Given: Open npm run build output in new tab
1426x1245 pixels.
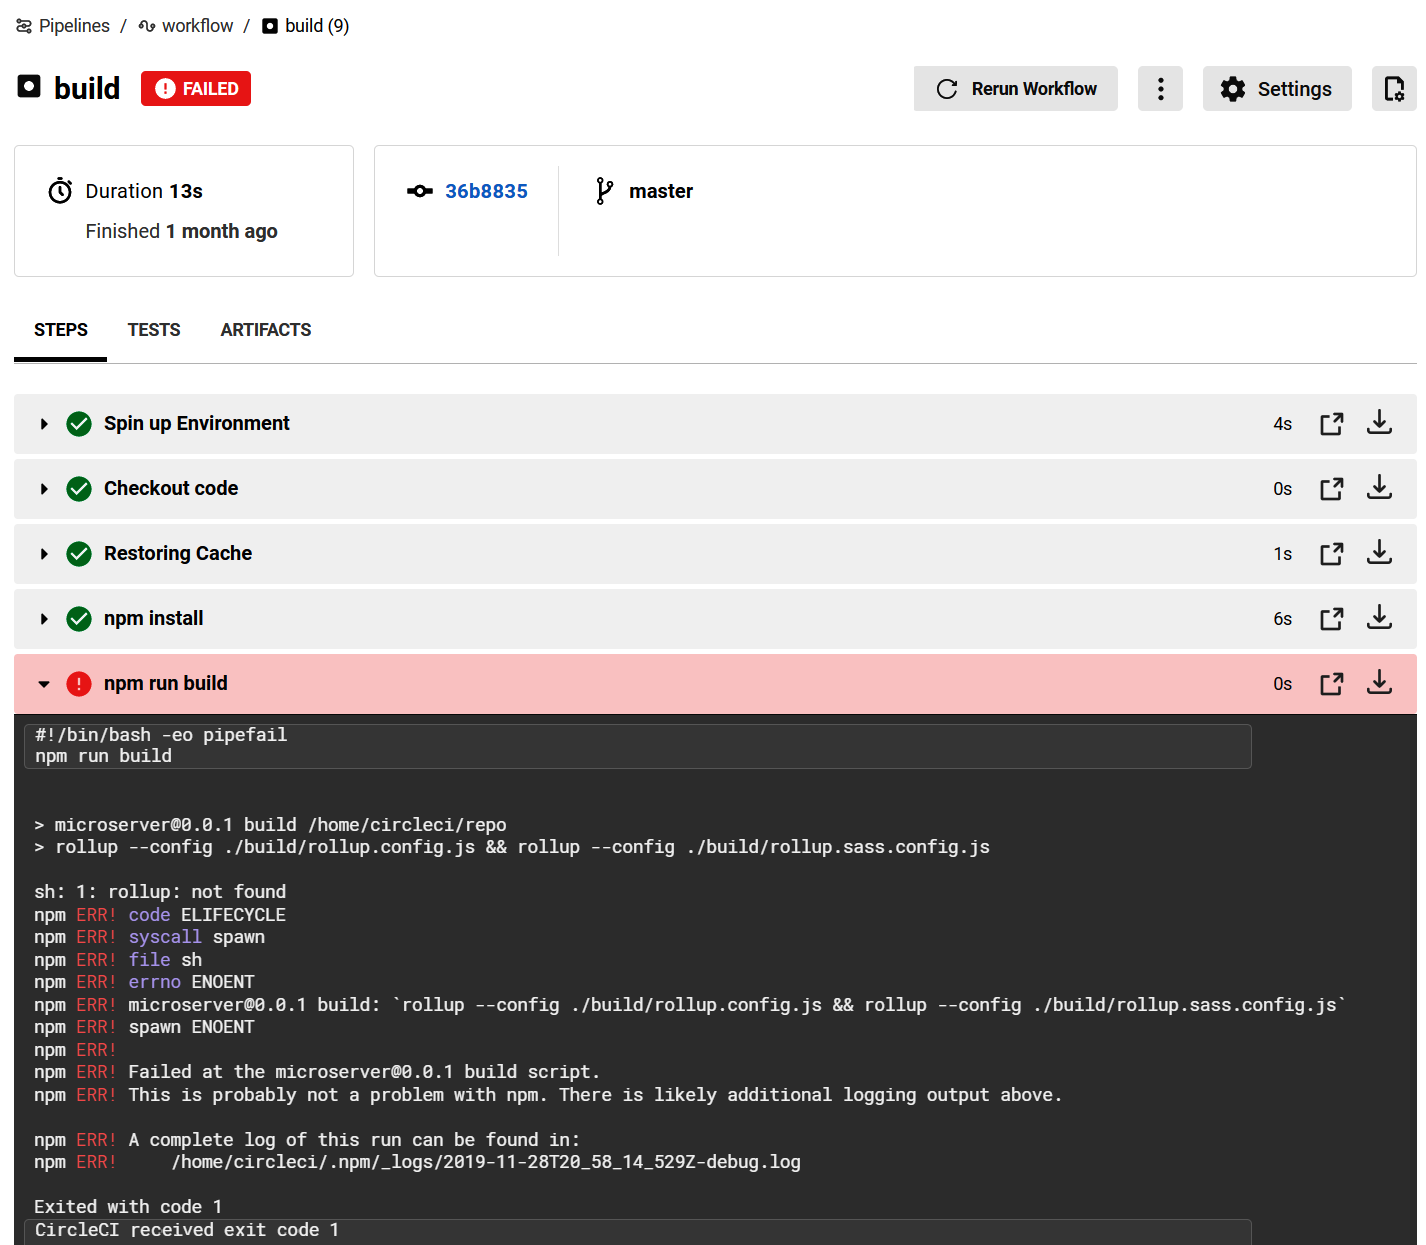Looking at the screenshot, I should [x=1331, y=684].
